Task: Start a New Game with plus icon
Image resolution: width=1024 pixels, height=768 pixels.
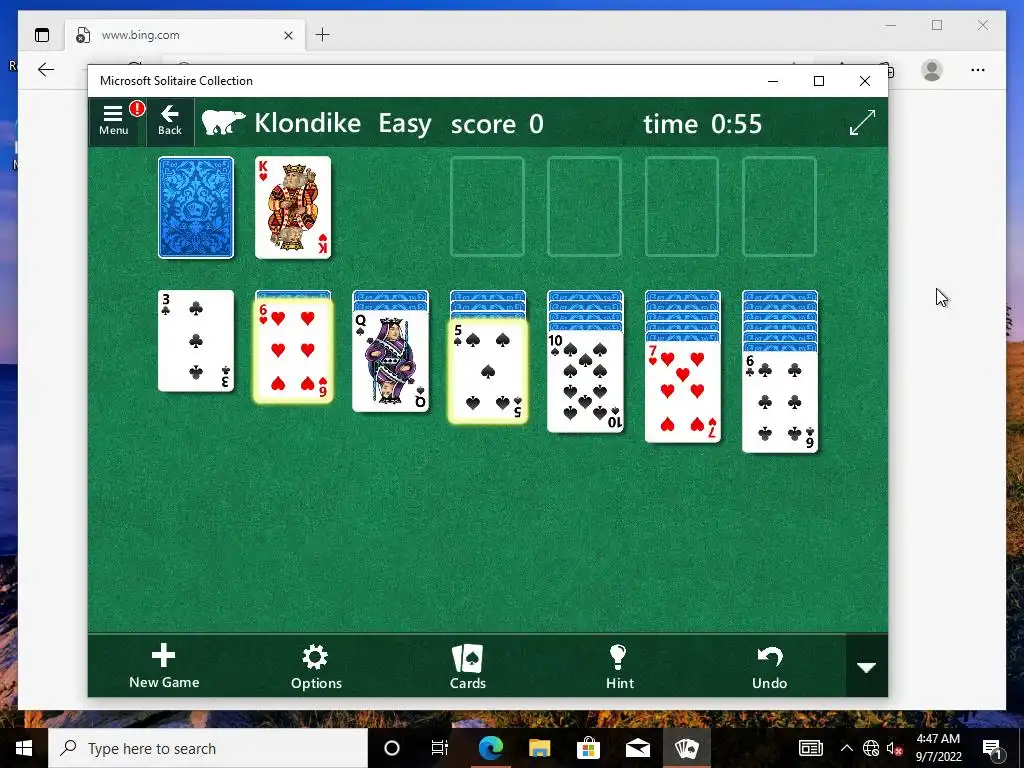Action: tap(164, 666)
